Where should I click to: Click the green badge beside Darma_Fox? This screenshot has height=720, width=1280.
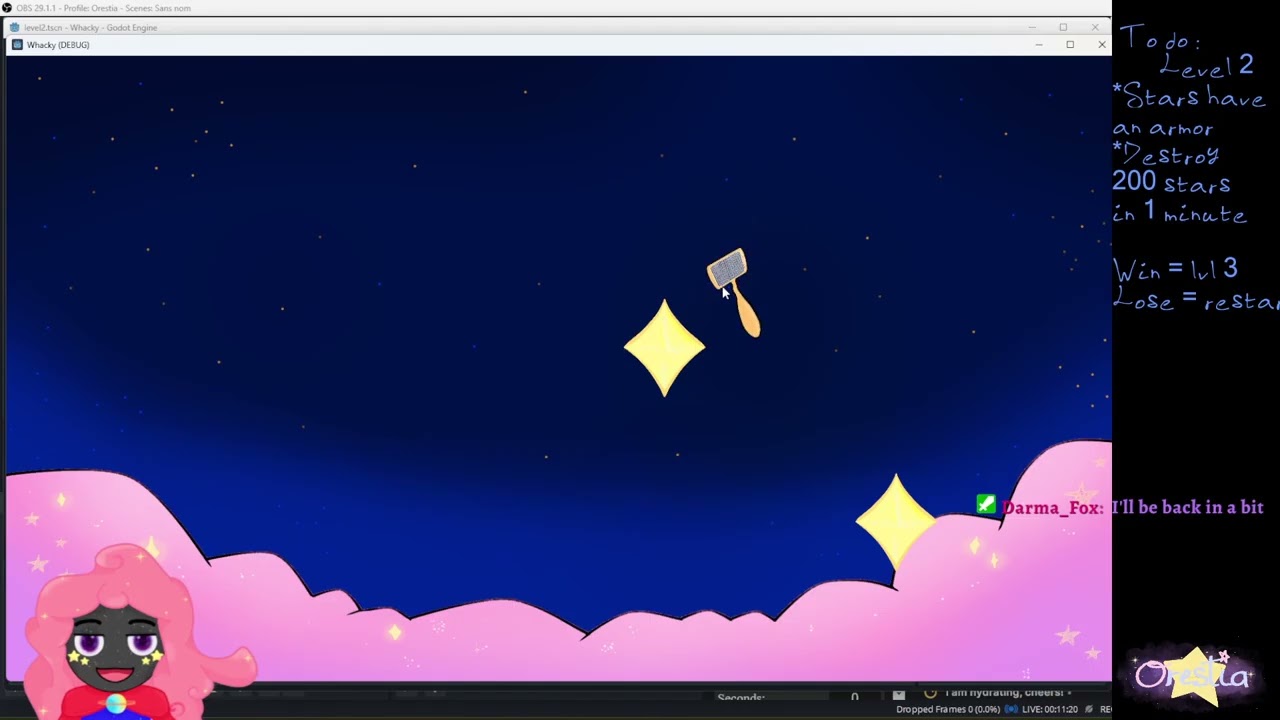(986, 505)
